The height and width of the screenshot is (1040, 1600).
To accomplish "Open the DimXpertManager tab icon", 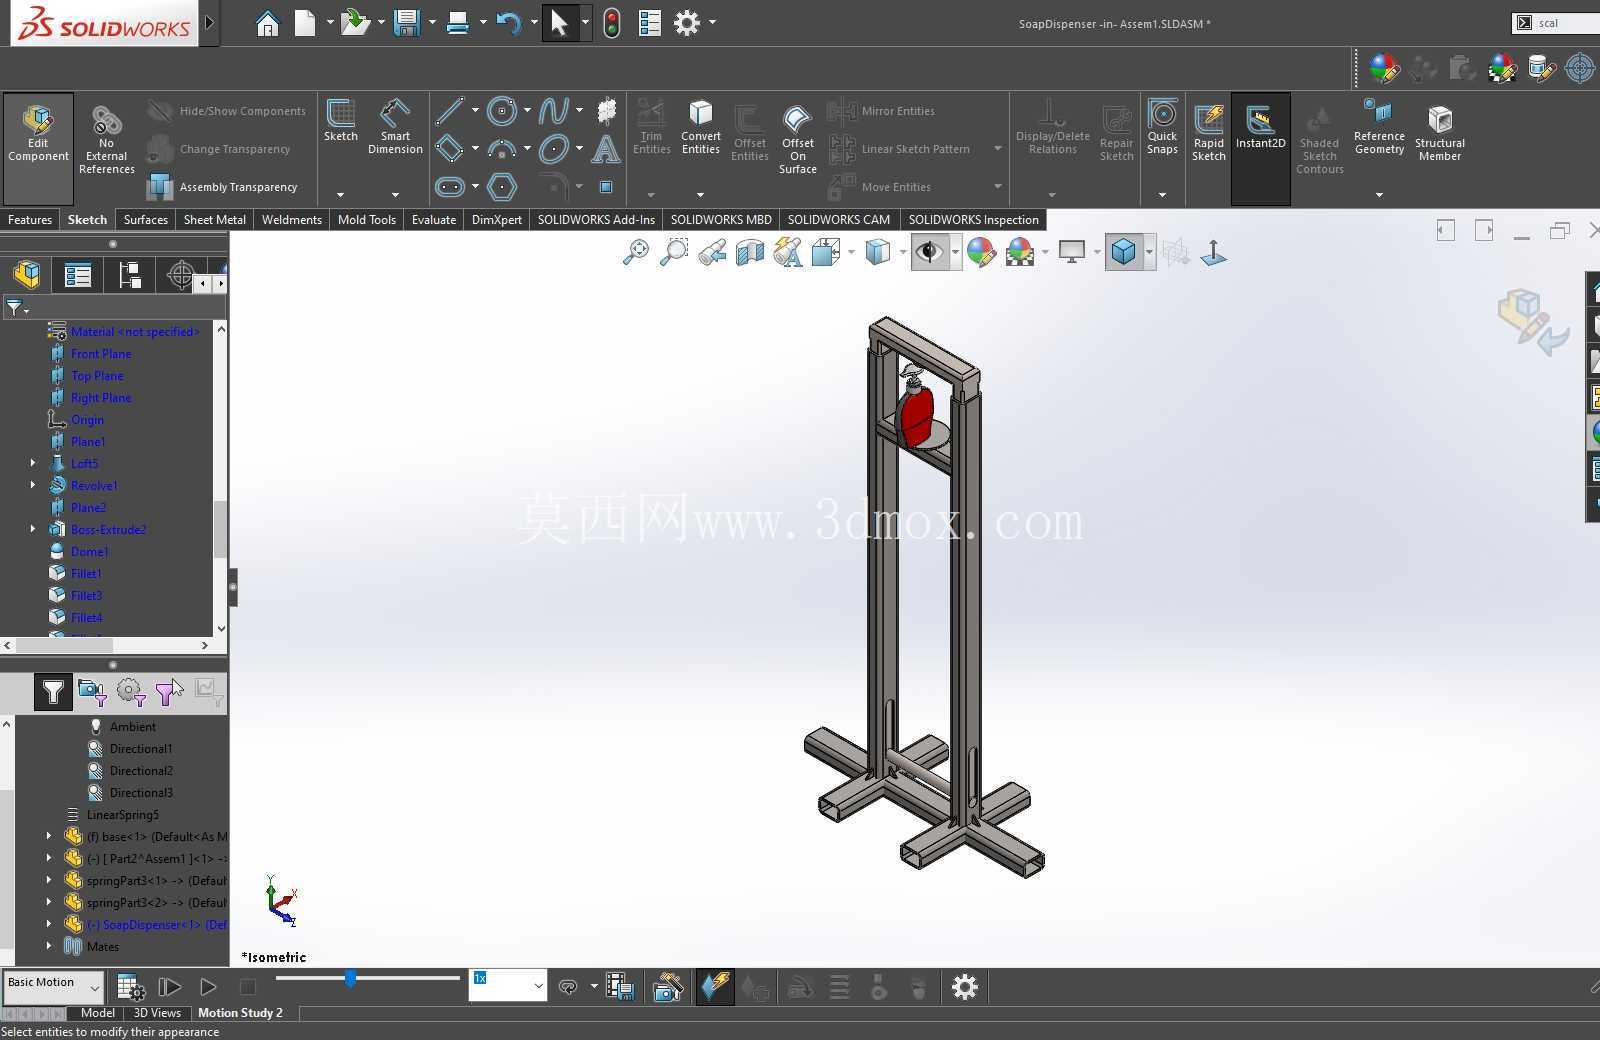I will (x=180, y=275).
